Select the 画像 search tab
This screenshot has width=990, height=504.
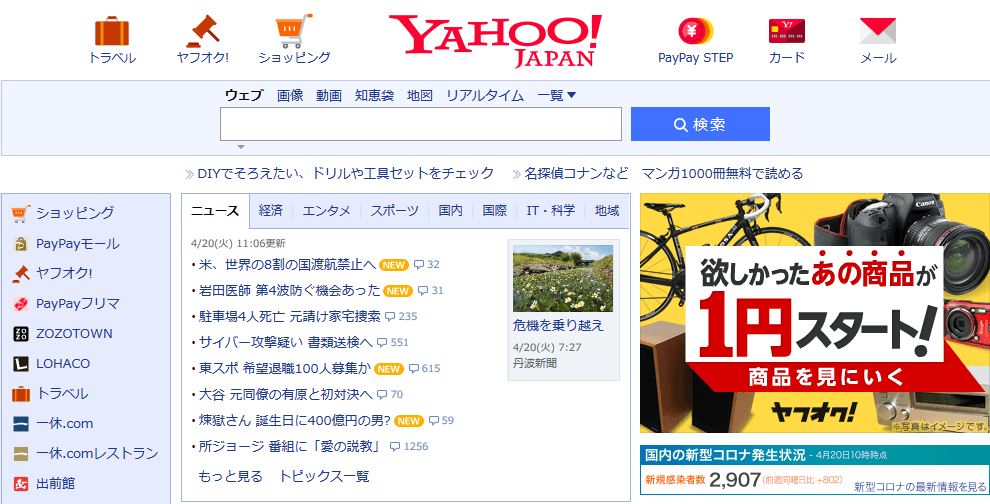pyautogui.click(x=290, y=95)
